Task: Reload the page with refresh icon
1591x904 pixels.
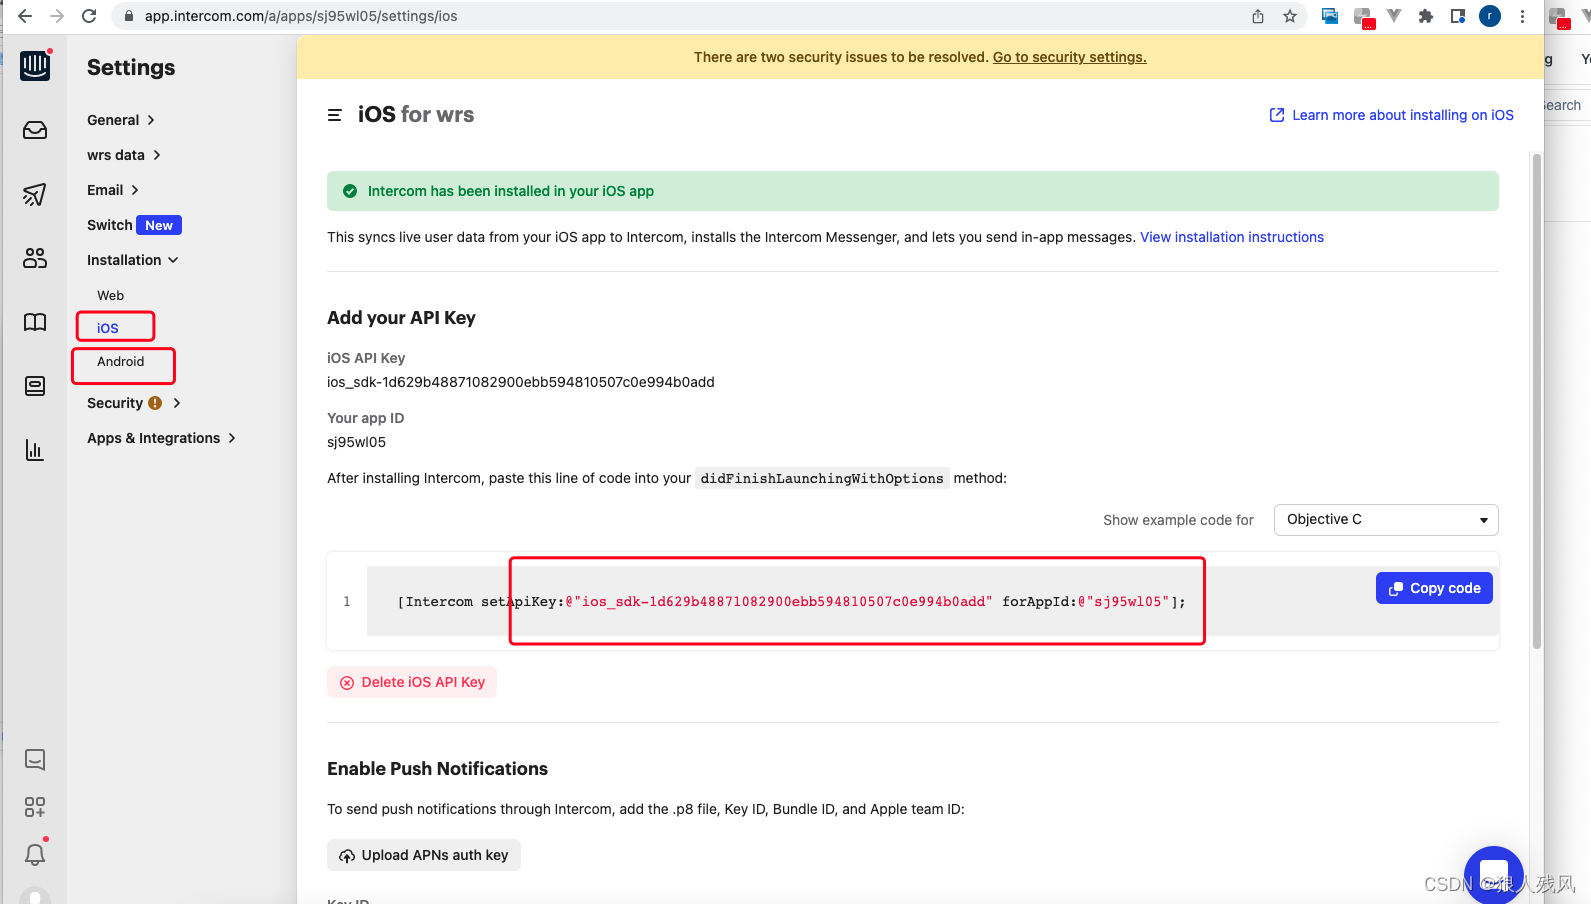Action: [x=89, y=16]
